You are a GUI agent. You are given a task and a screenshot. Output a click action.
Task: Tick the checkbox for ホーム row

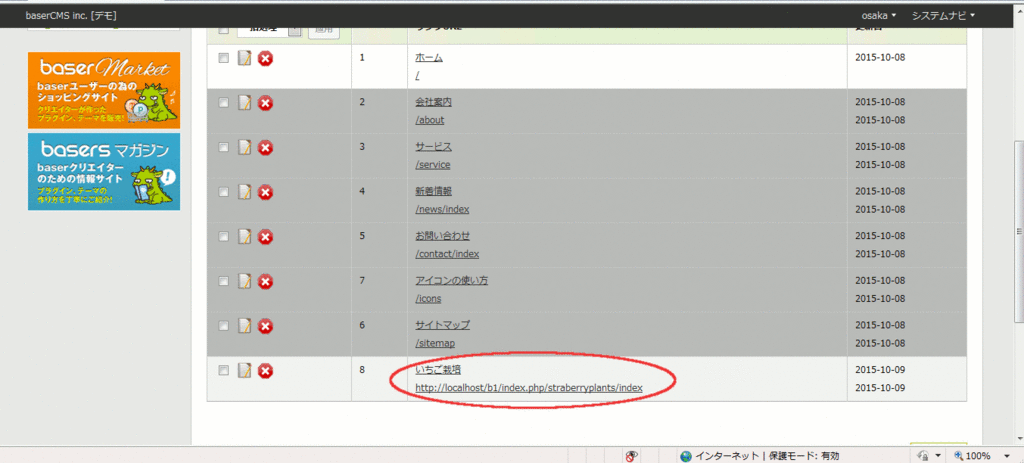223,58
